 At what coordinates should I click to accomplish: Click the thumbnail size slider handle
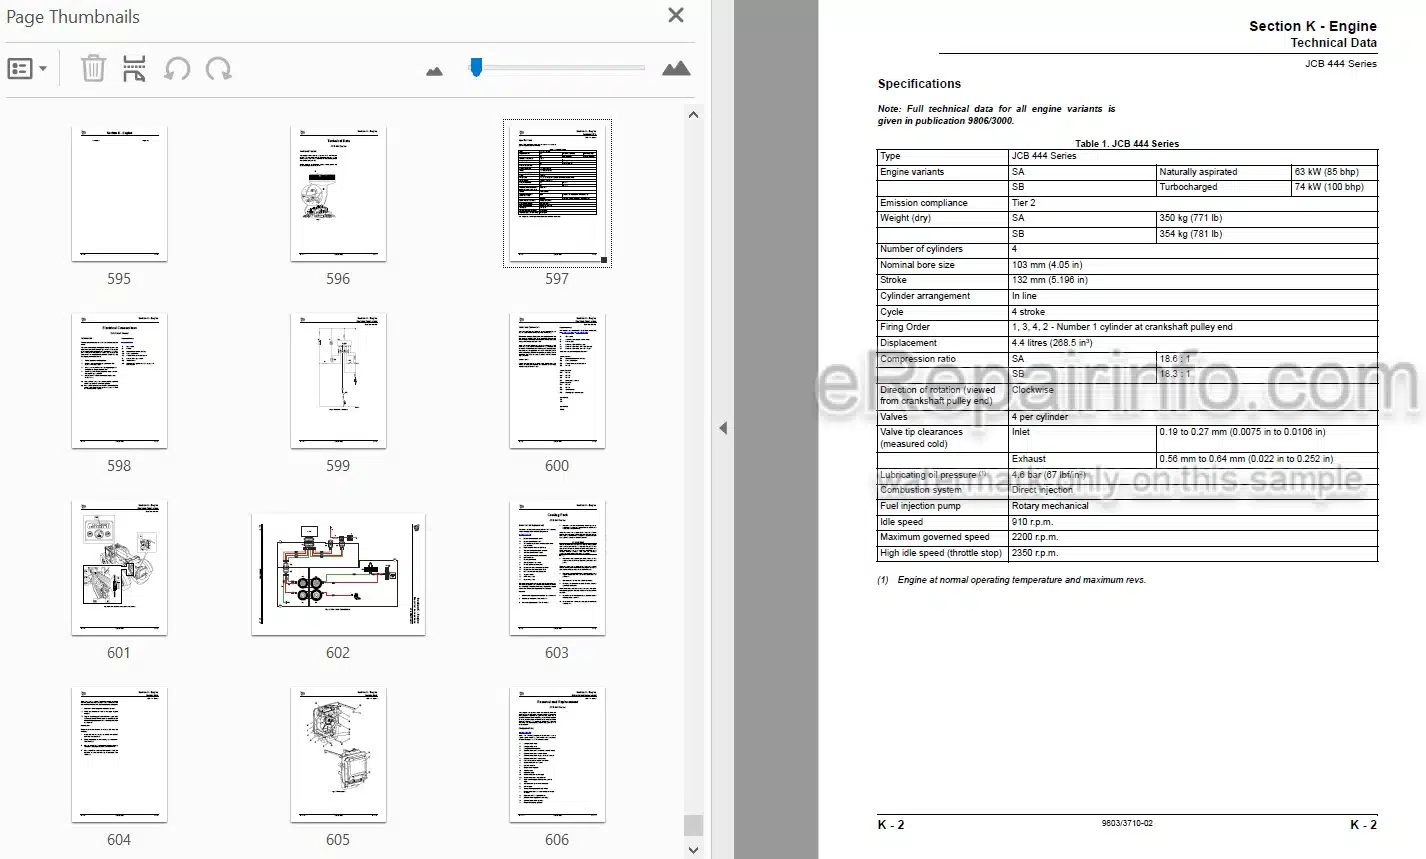[476, 67]
